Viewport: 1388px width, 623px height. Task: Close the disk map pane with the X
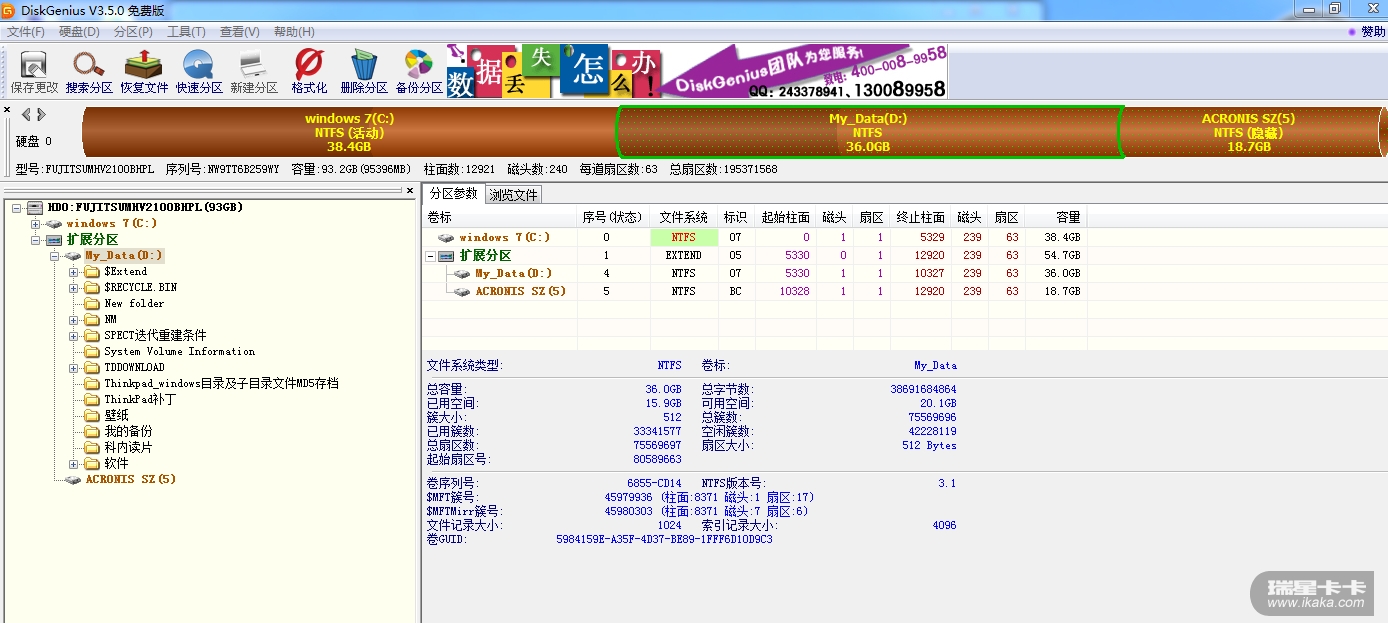7,110
